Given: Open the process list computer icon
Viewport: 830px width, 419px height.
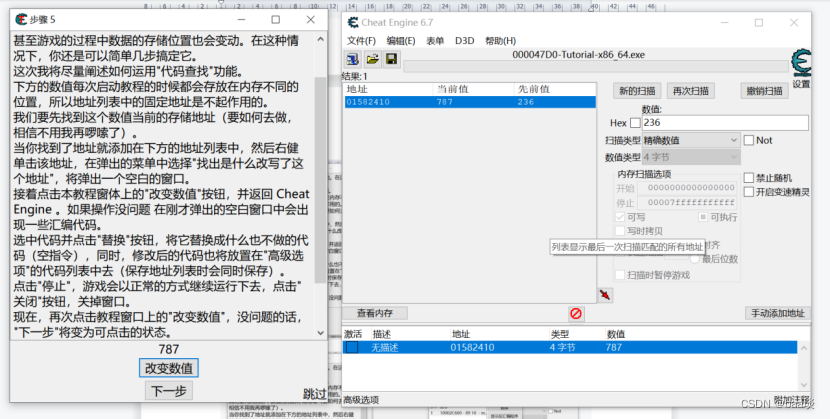Looking at the screenshot, I should (x=353, y=59).
